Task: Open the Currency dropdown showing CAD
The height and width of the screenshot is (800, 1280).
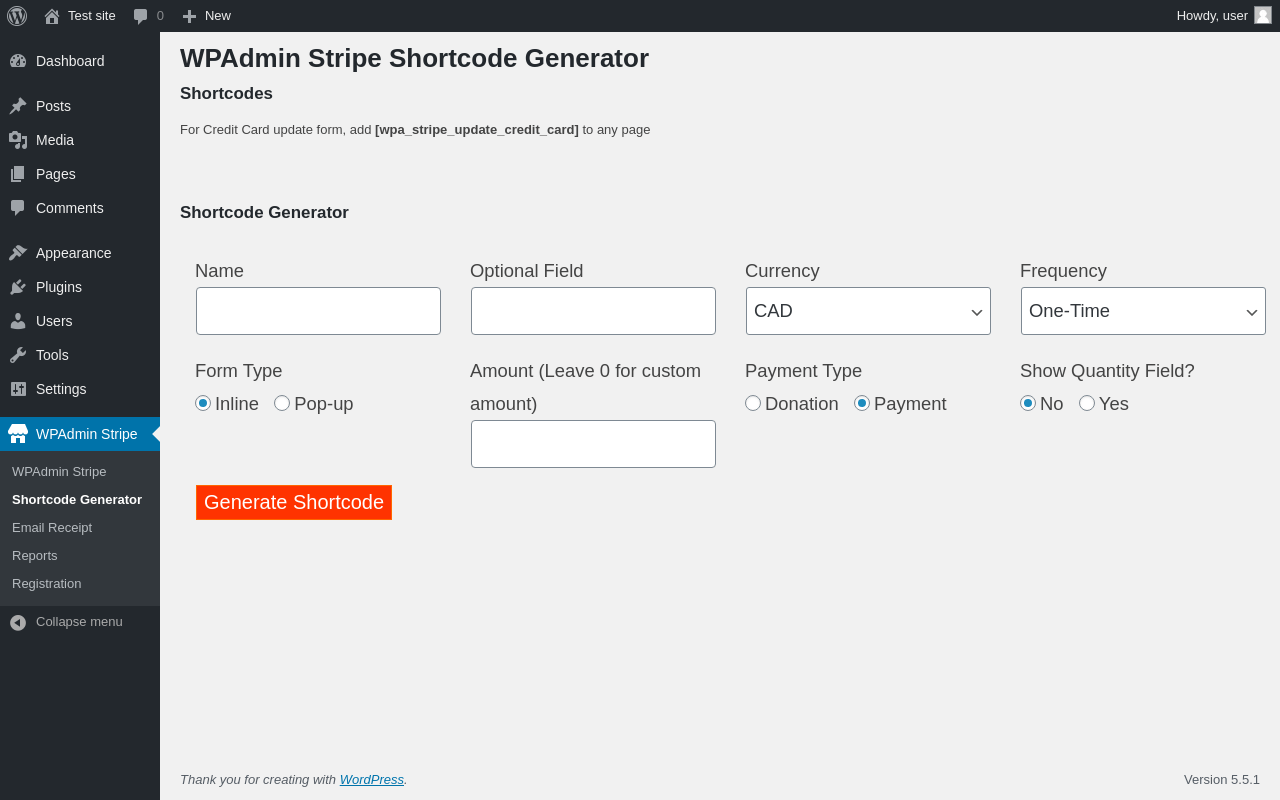Action: pos(868,311)
